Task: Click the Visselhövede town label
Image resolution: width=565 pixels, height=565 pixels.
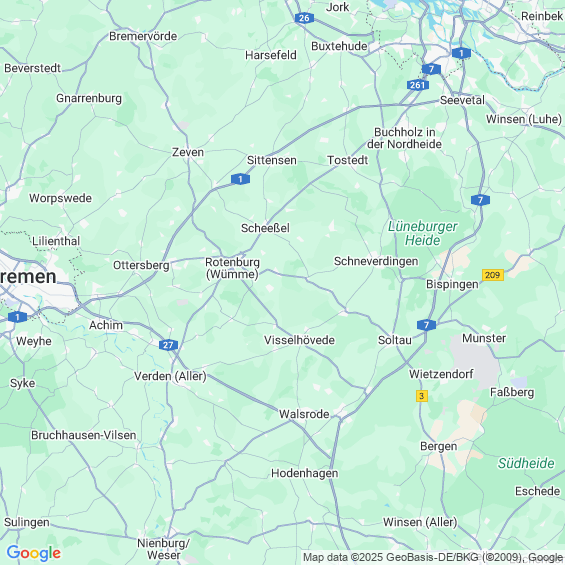Action: (x=299, y=340)
